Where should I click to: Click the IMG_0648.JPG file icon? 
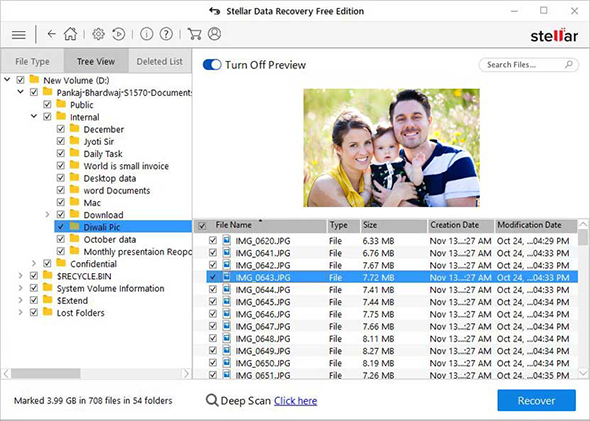click(x=227, y=338)
